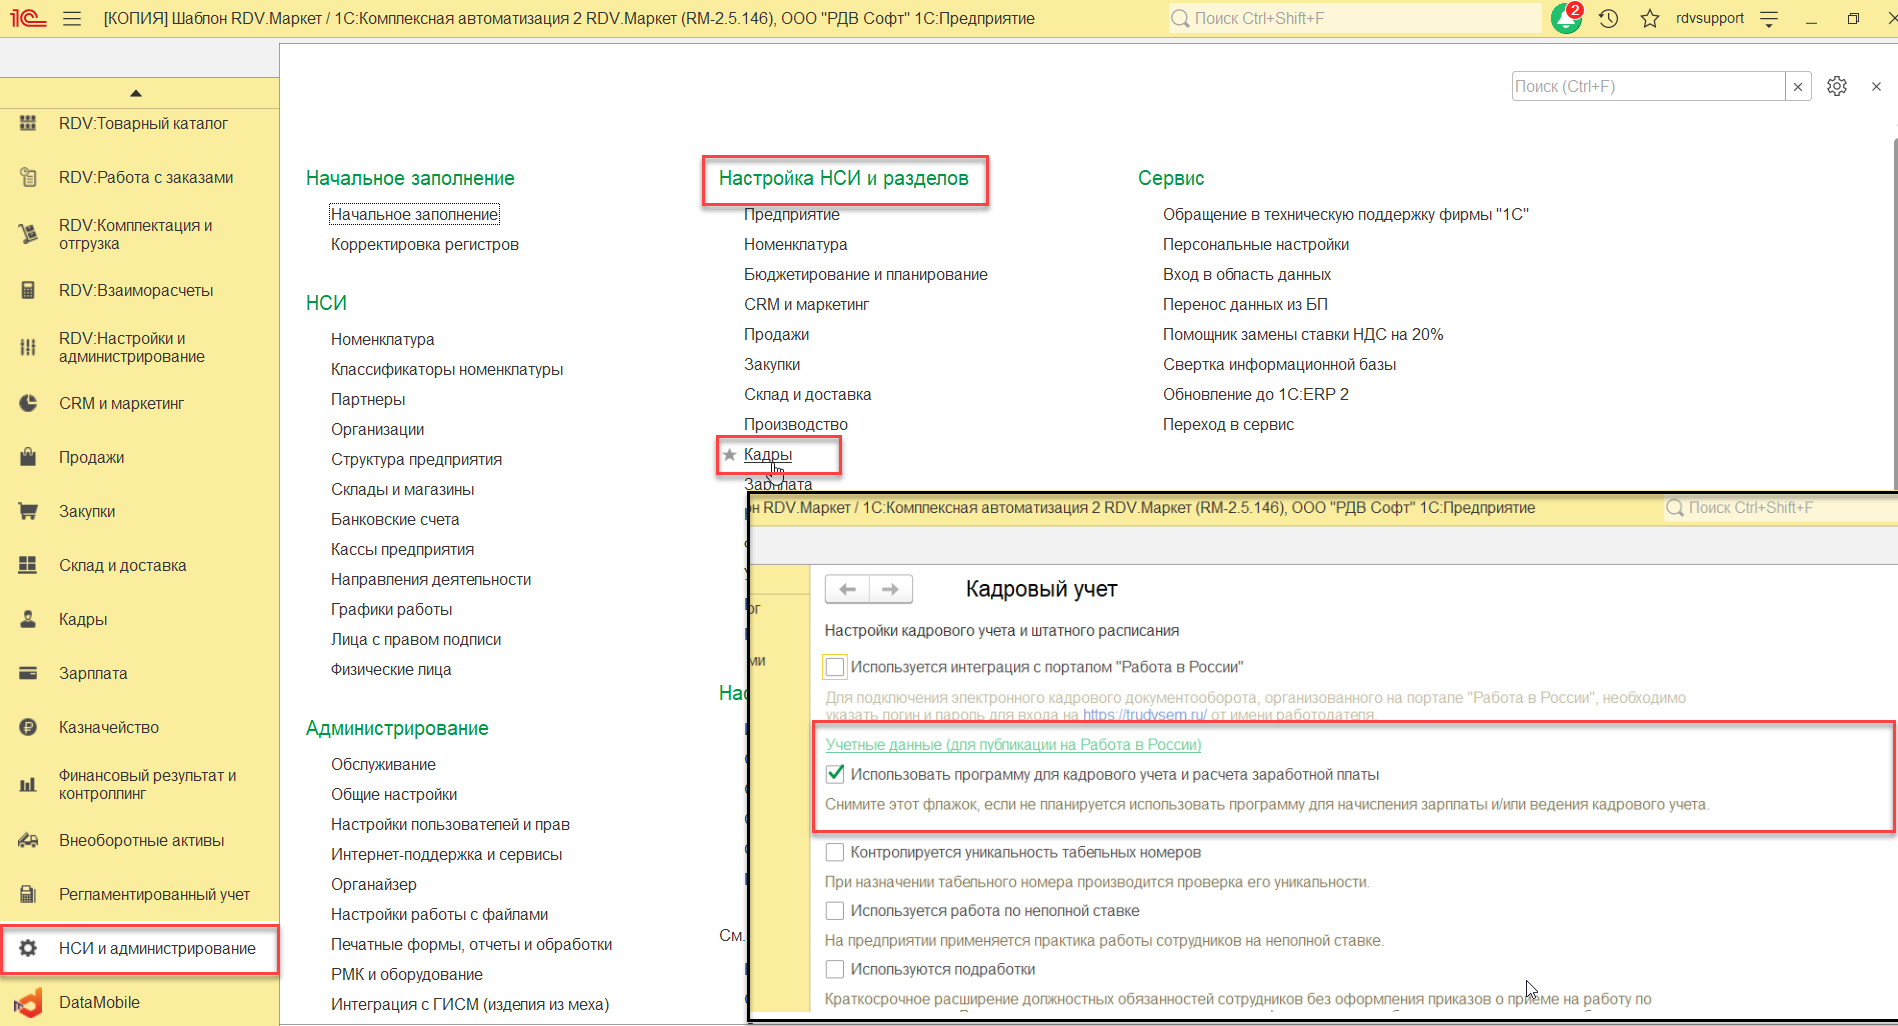Go forward in Кадровый учет window

pos(891,589)
